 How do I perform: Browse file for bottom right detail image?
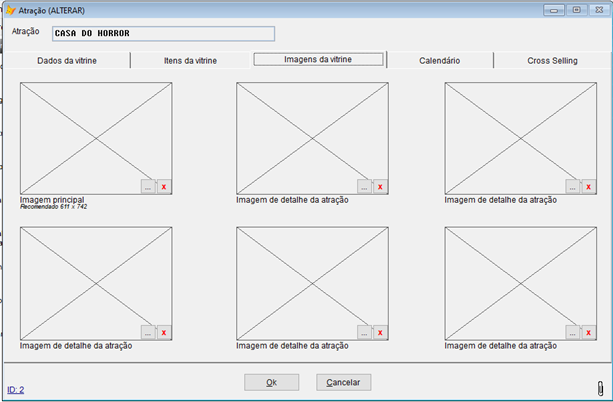(573, 332)
